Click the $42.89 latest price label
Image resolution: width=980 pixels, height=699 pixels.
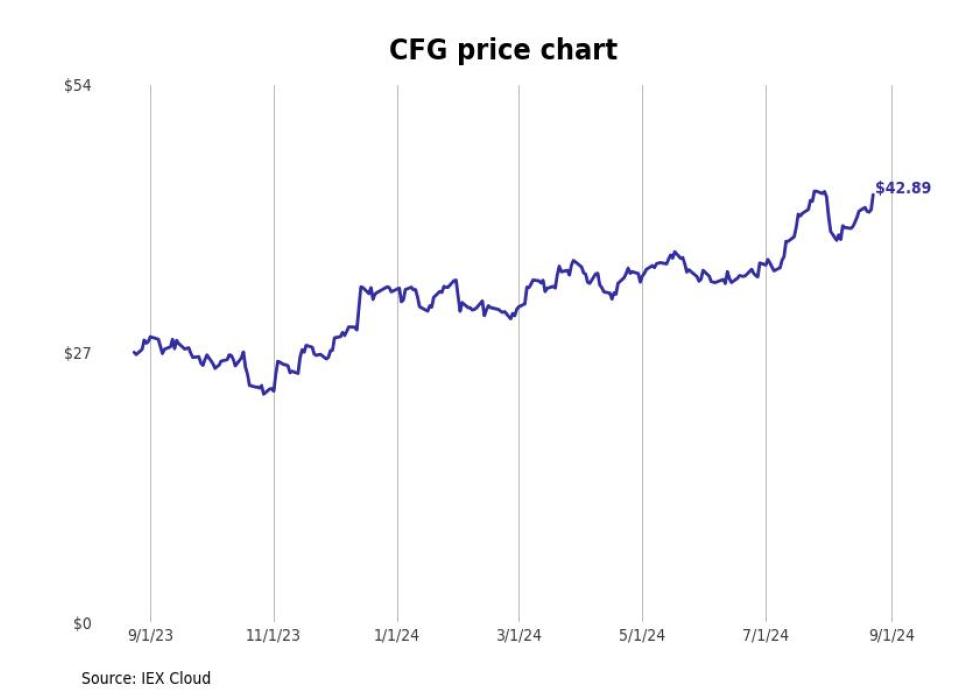pos(903,188)
